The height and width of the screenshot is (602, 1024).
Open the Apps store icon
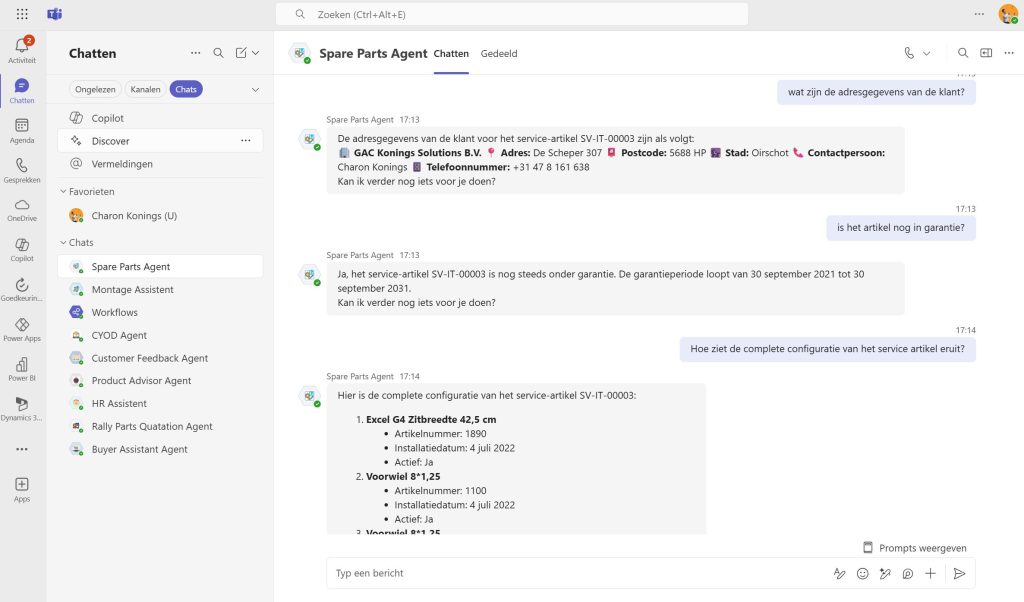click(x=22, y=489)
